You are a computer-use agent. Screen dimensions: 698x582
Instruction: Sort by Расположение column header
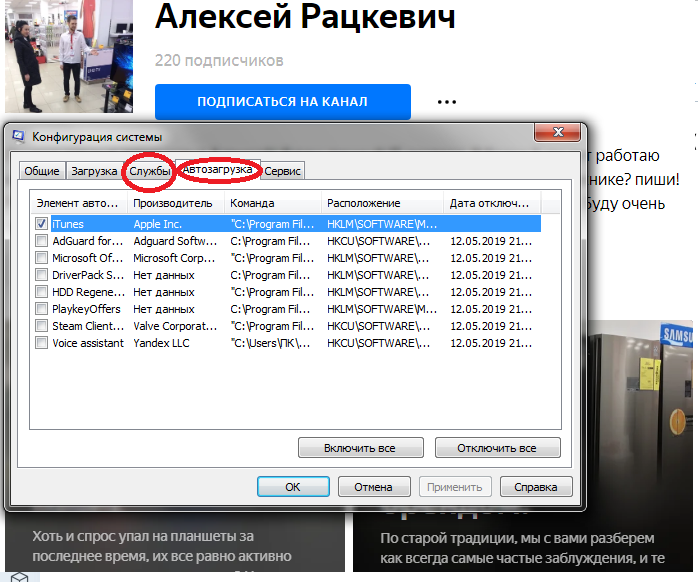click(382, 203)
